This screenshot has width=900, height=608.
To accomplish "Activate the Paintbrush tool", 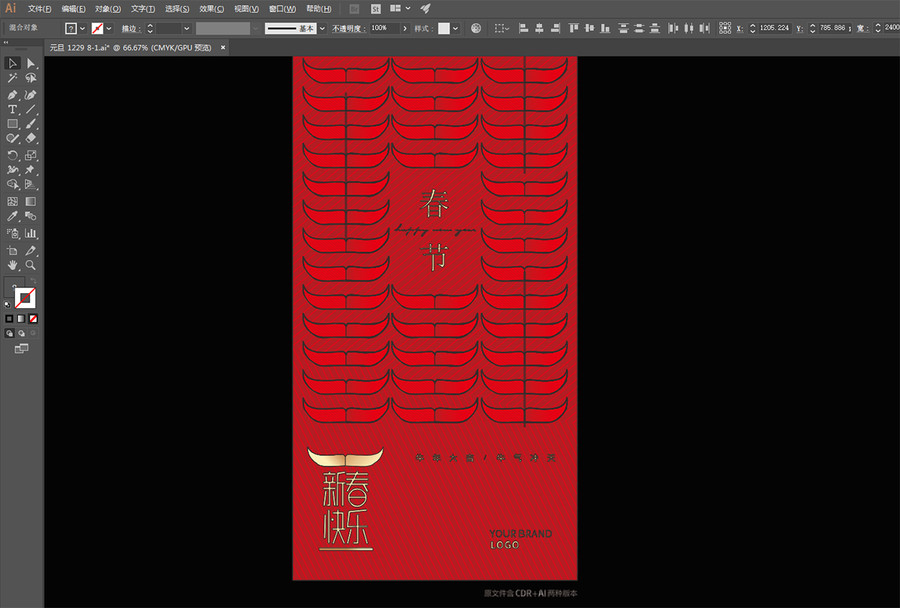I will pyautogui.click(x=31, y=123).
